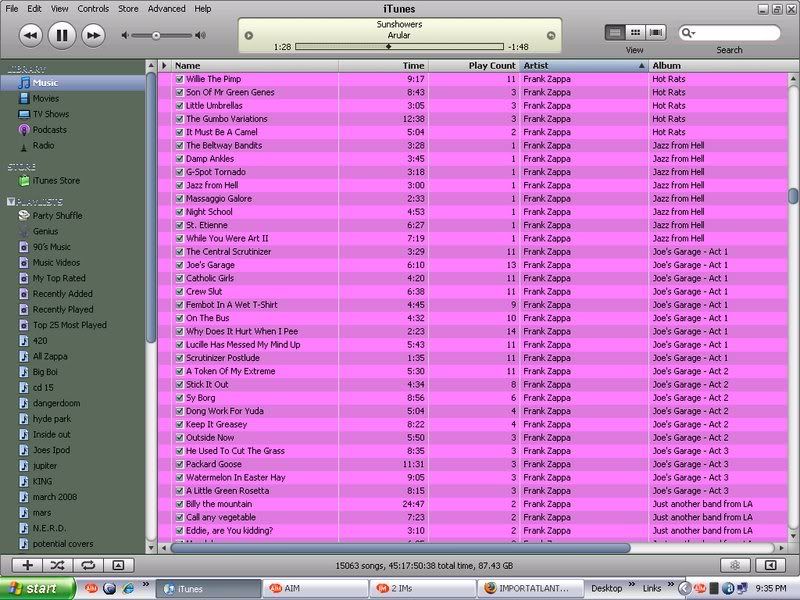This screenshot has height=600, width=800.
Task: Click the max volume speaker icon
Action: [x=201, y=35]
